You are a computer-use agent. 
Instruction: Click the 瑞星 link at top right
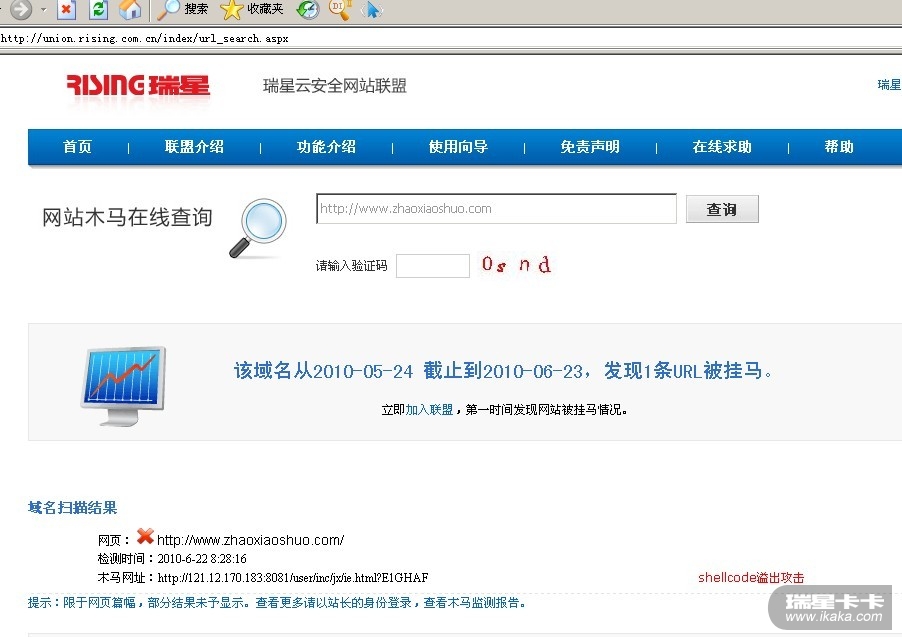tap(889, 85)
